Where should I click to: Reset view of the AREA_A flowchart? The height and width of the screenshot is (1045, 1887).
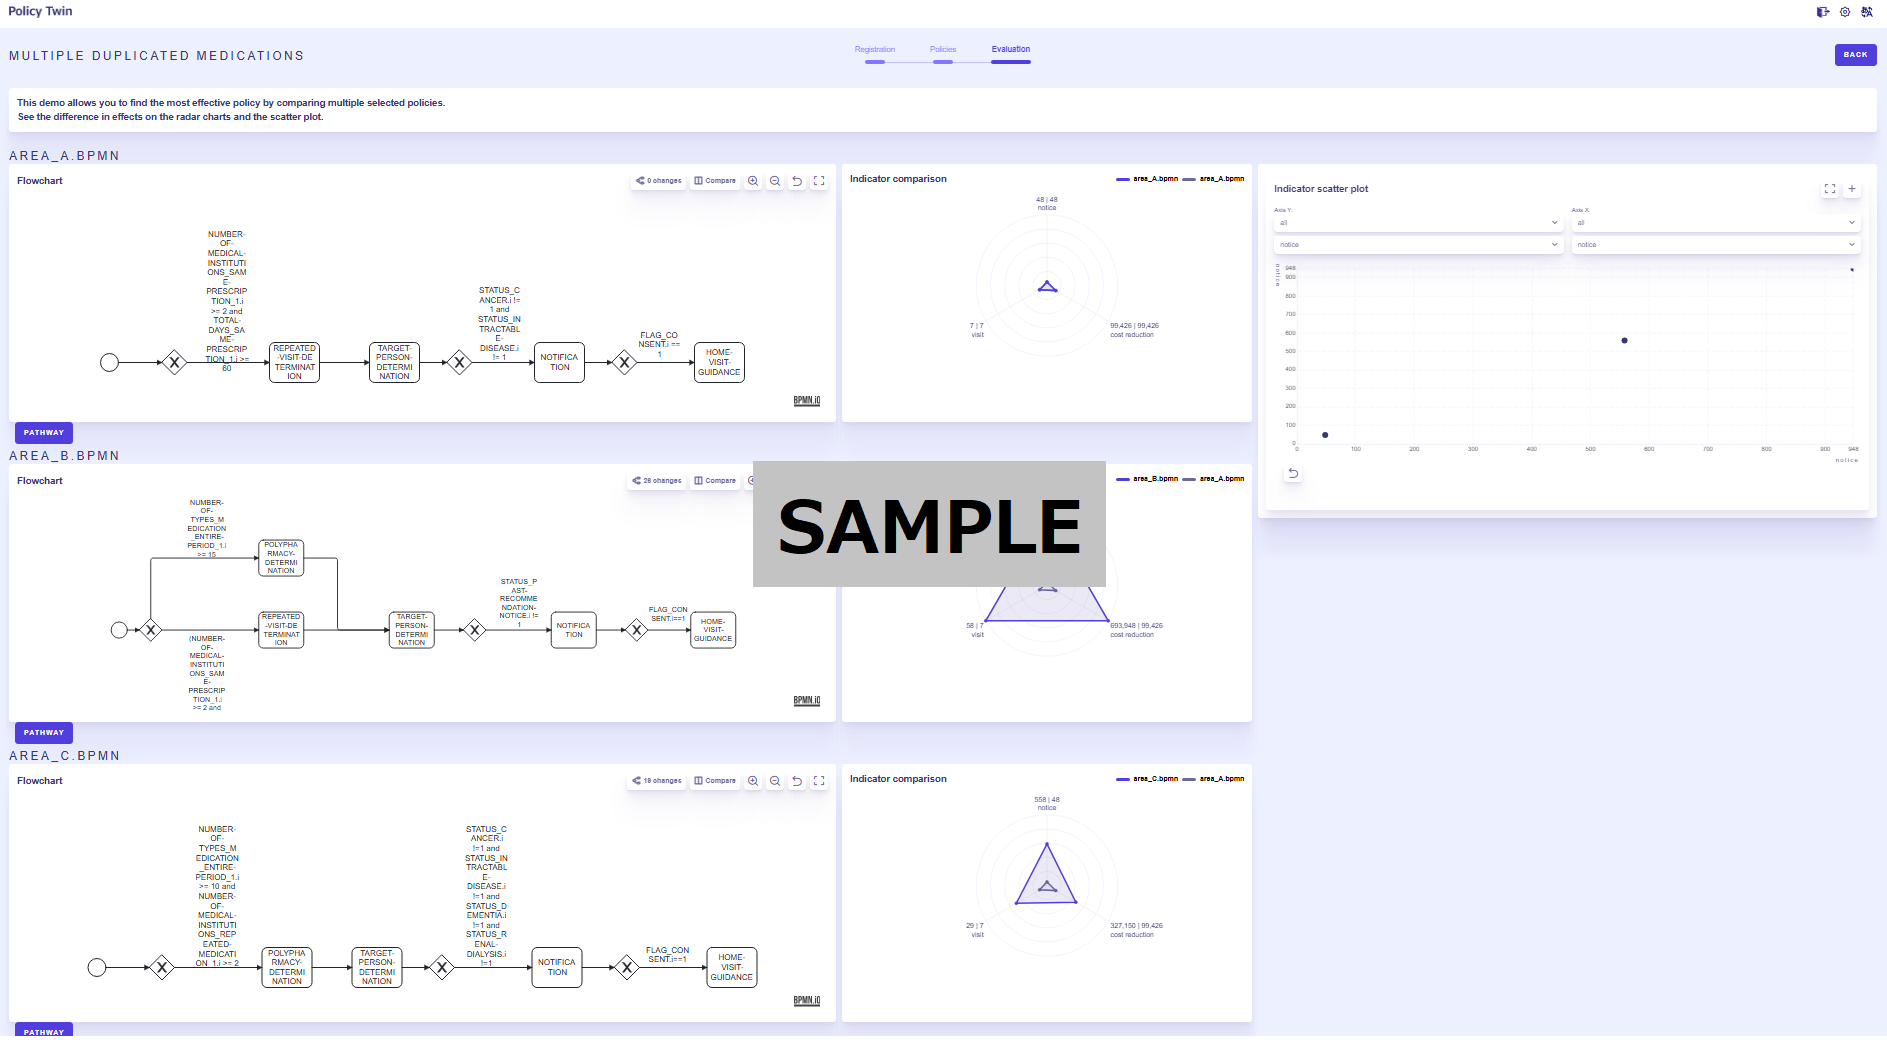pyautogui.click(x=797, y=181)
